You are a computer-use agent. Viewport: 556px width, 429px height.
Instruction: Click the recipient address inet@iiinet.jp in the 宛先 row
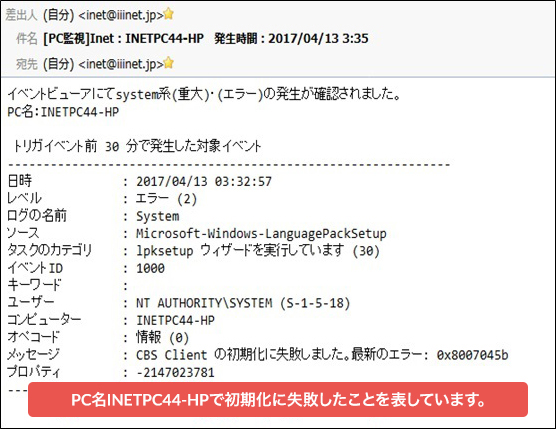pos(121,64)
